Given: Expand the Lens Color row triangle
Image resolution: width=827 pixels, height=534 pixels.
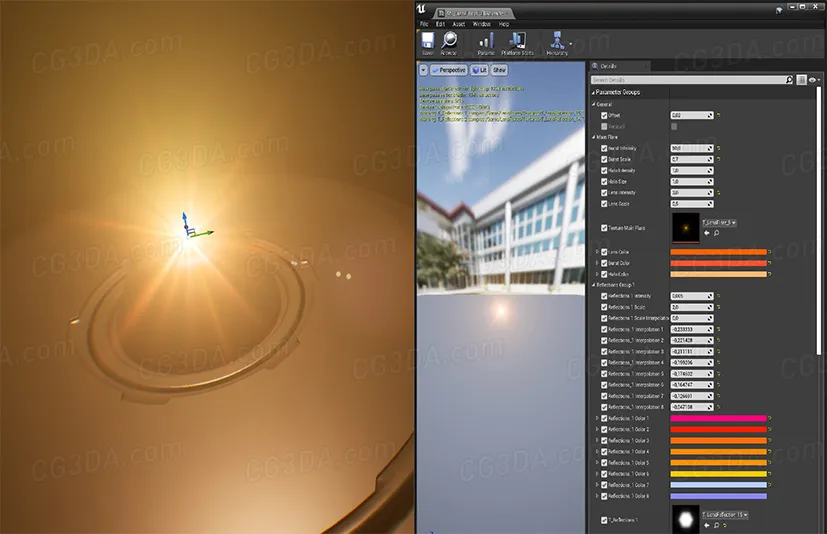Looking at the screenshot, I should point(597,252).
